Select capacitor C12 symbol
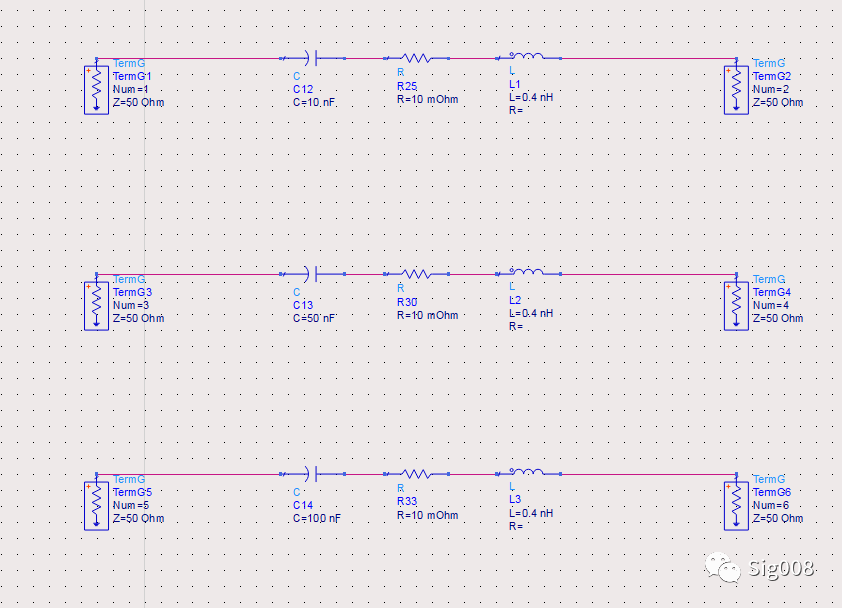The width and height of the screenshot is (842, 608). 317,58
